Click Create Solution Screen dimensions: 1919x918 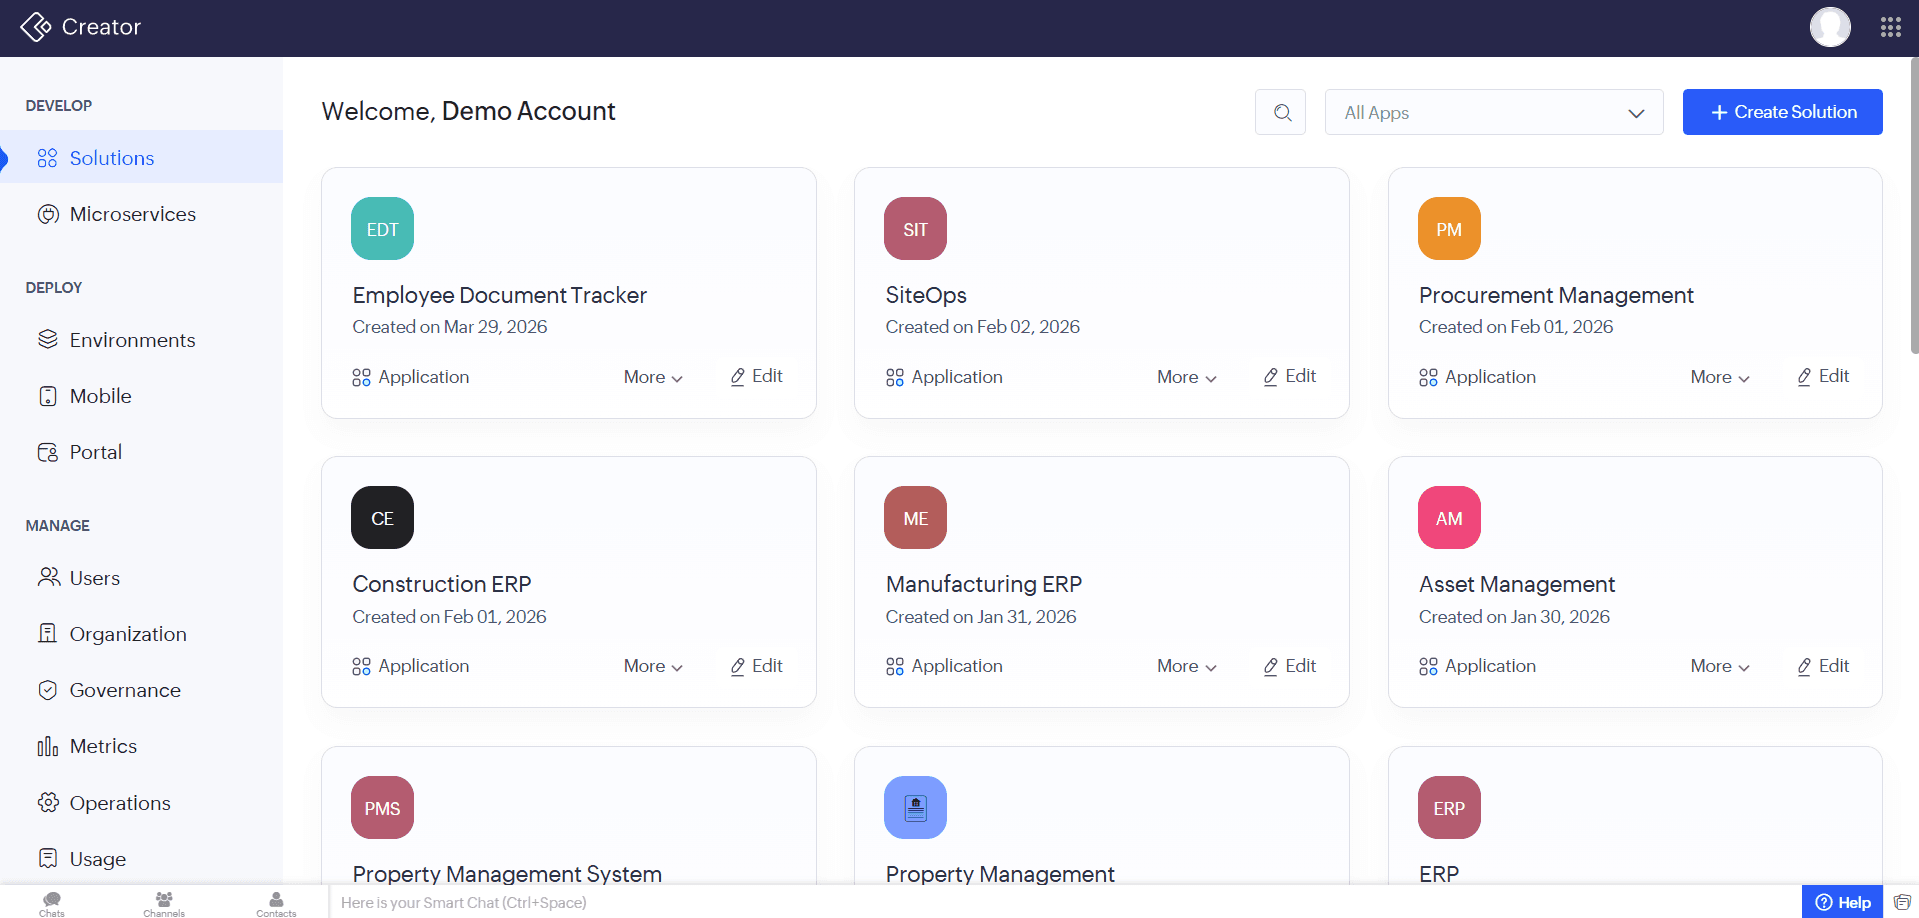click(x=1782, y=112)
